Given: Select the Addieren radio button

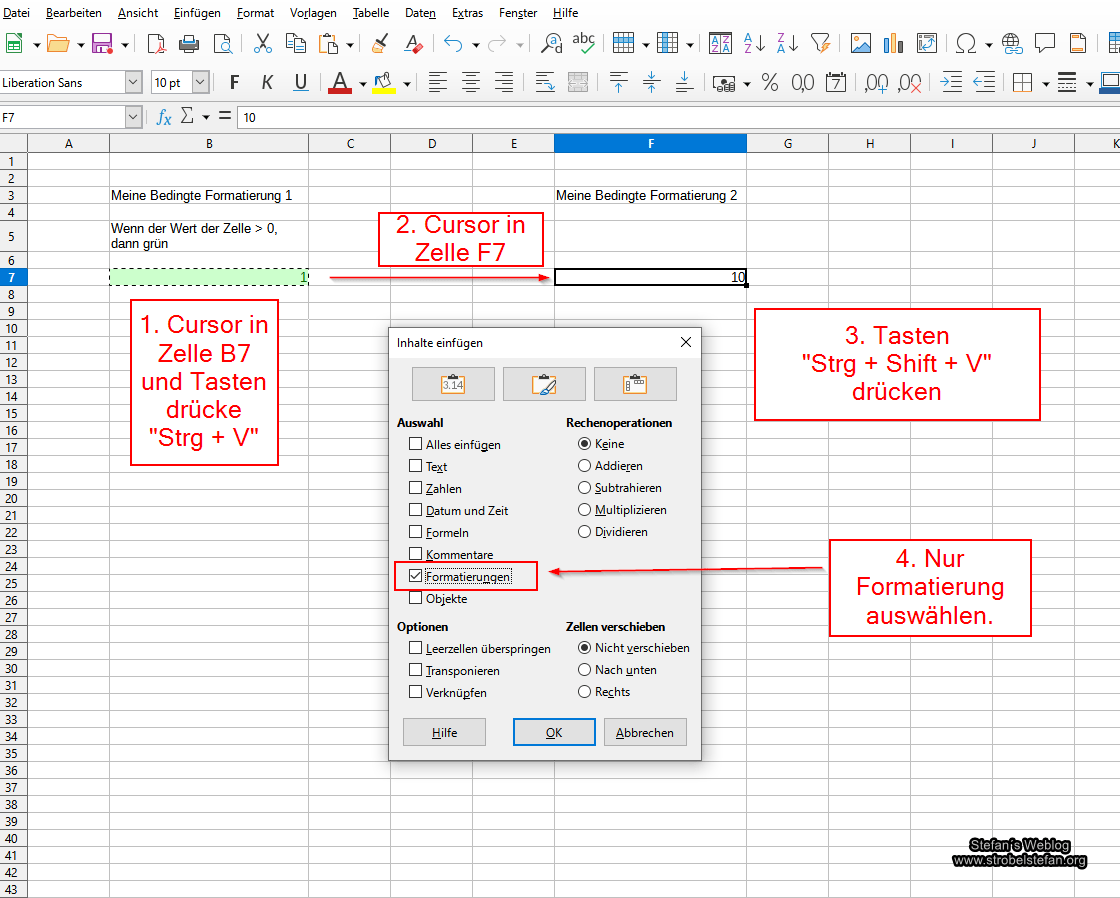Looking at the screenshot, I should tap(586, 466).
